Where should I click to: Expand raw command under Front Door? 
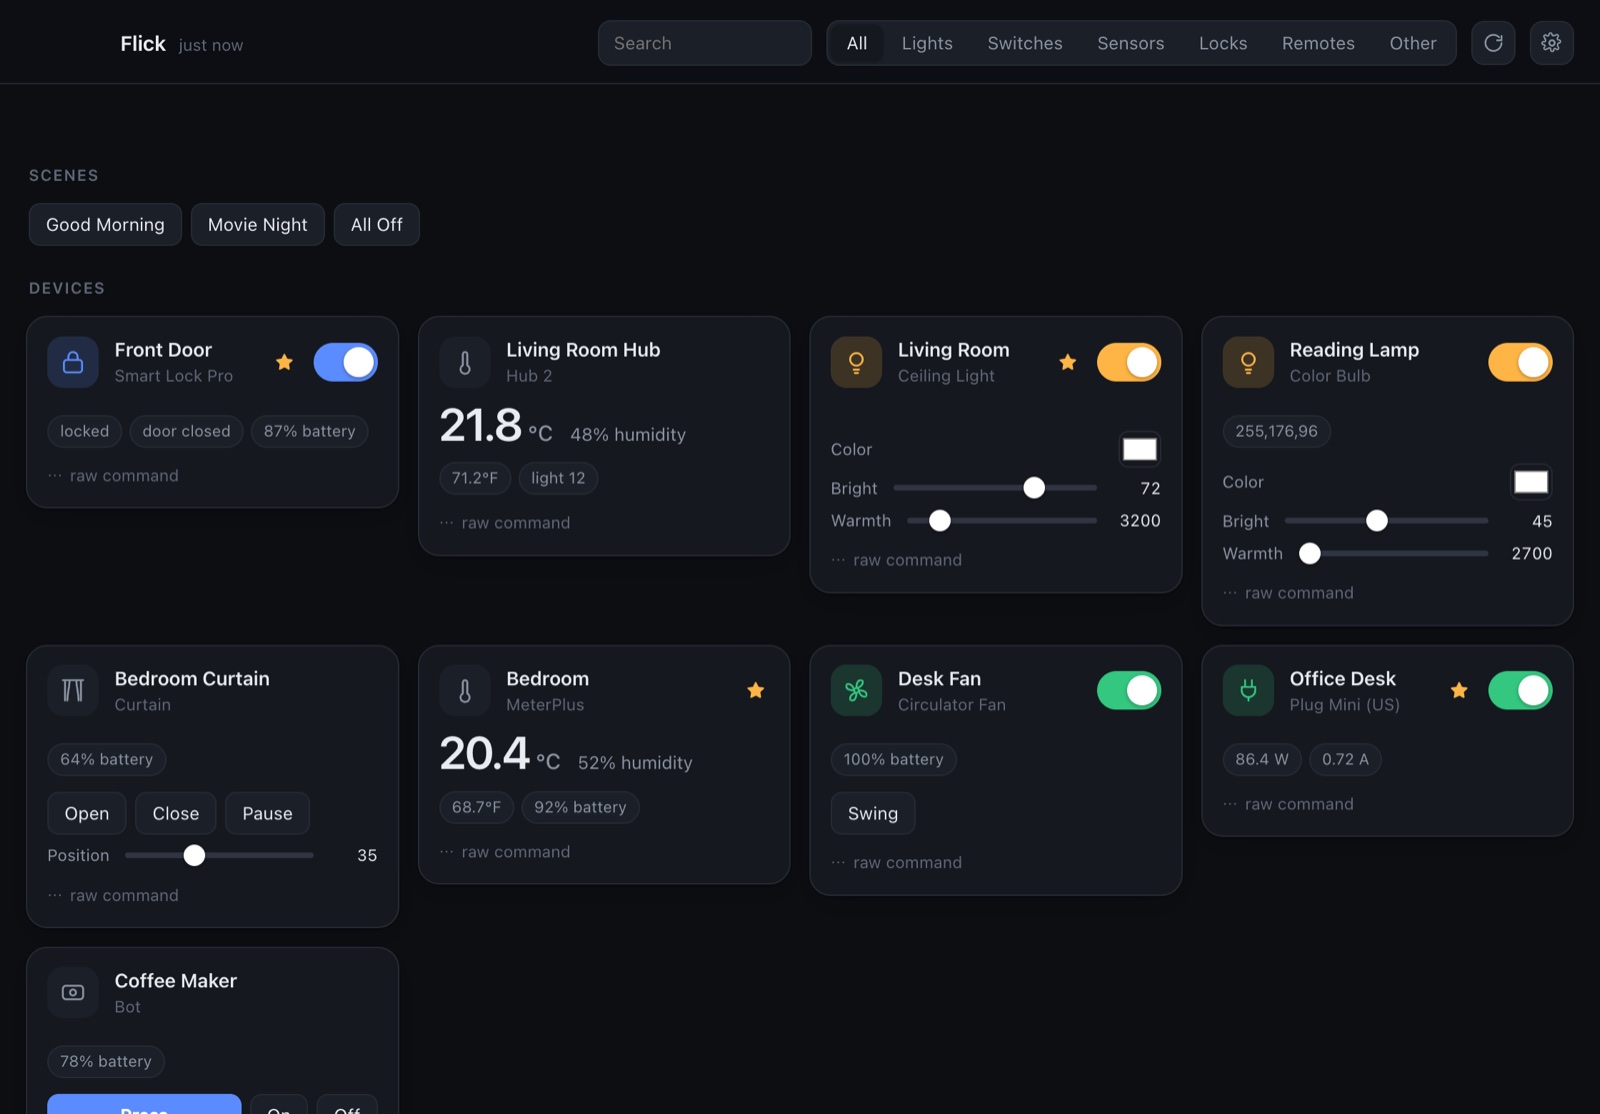pyautogui.click(x=113, y=476)
